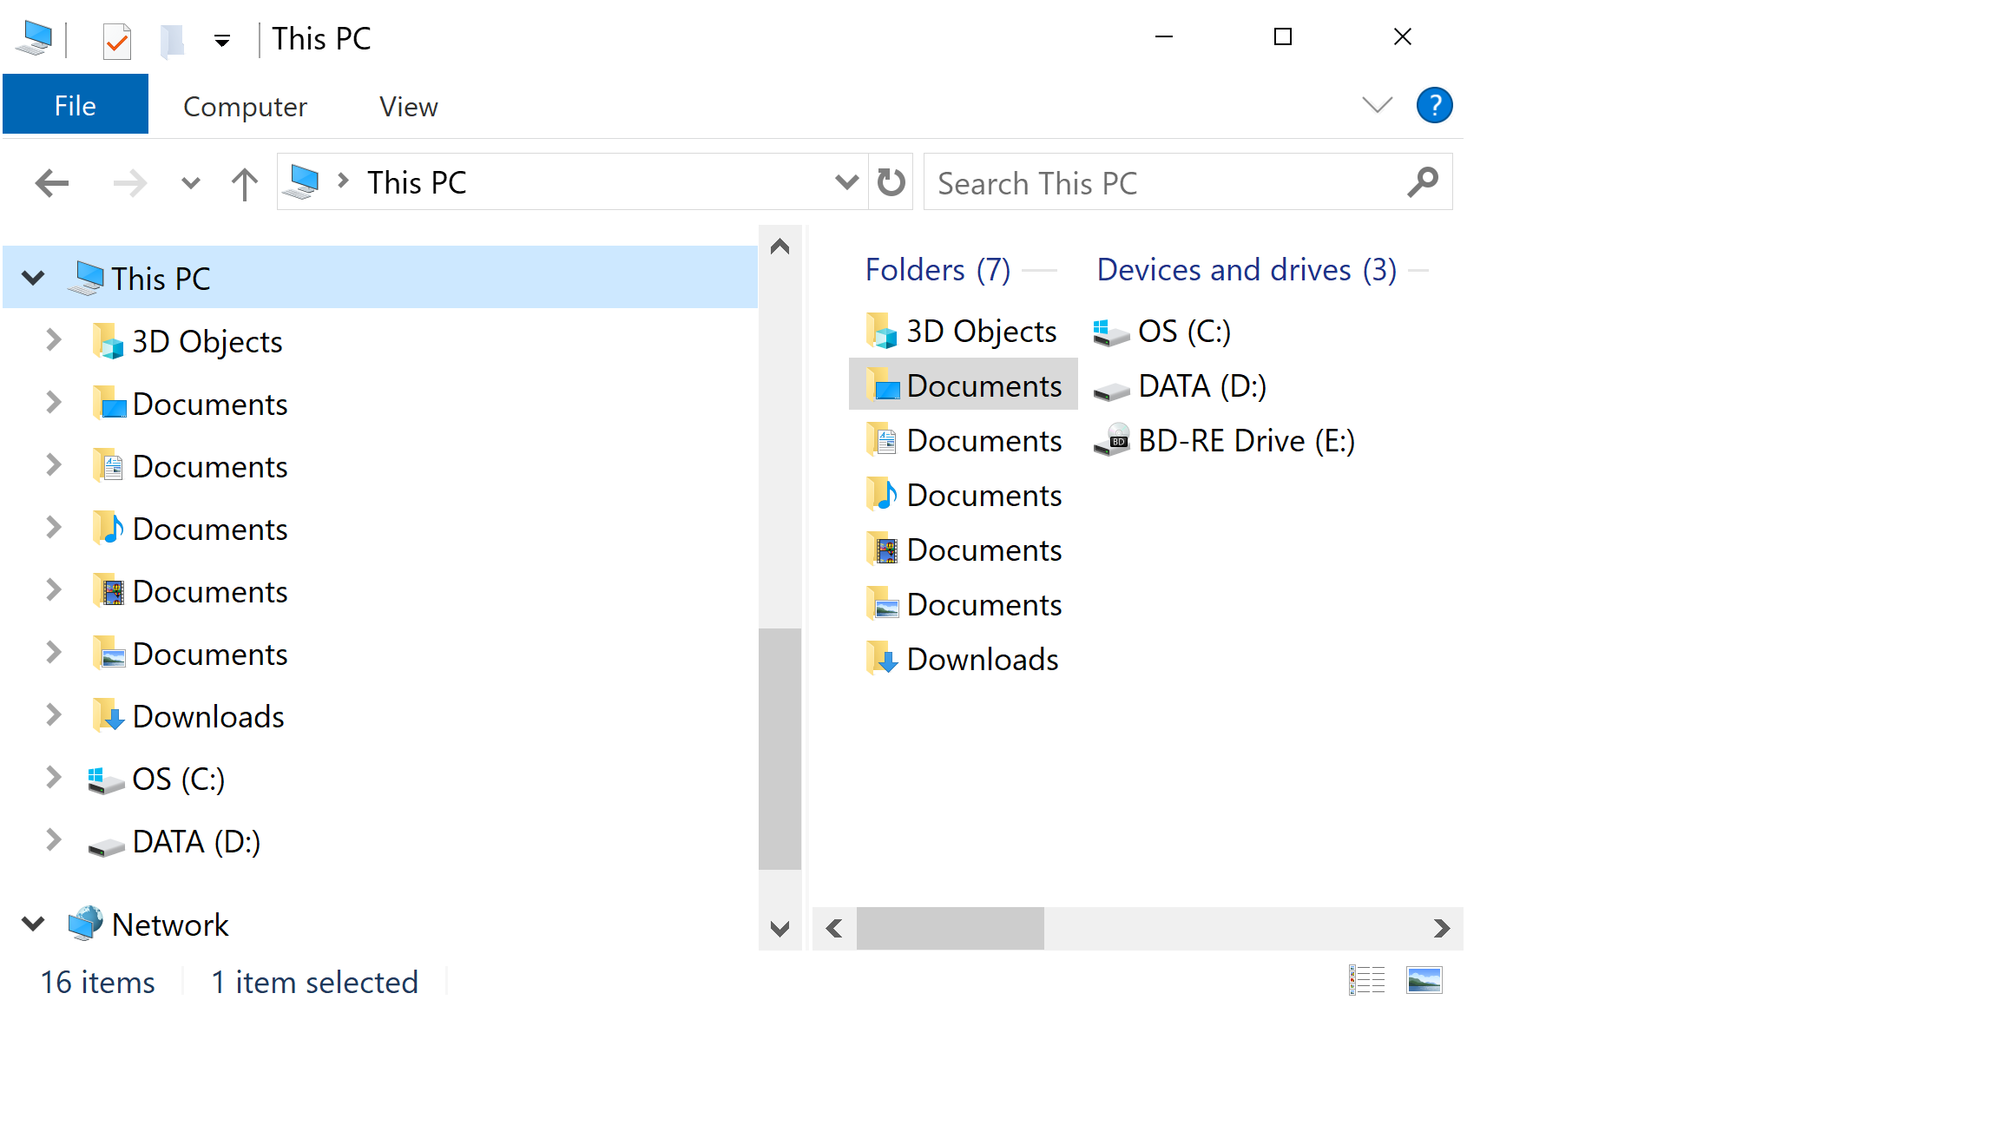Refresh This PC with the refresh button
The image size is (2000, 1125).
point(891,182)
